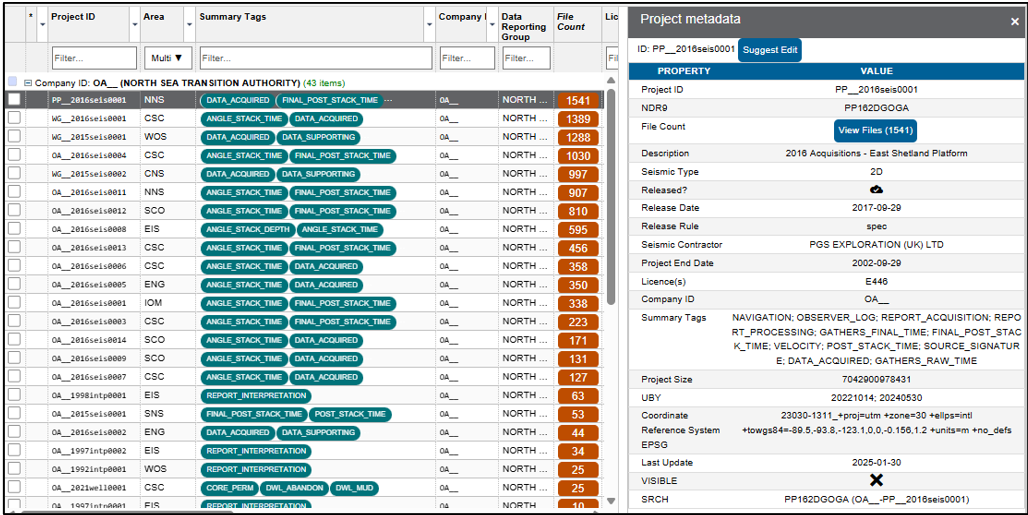Click REPORT_INTERPRETATION tag on OA__1997intp0002 row

point(256,451)
